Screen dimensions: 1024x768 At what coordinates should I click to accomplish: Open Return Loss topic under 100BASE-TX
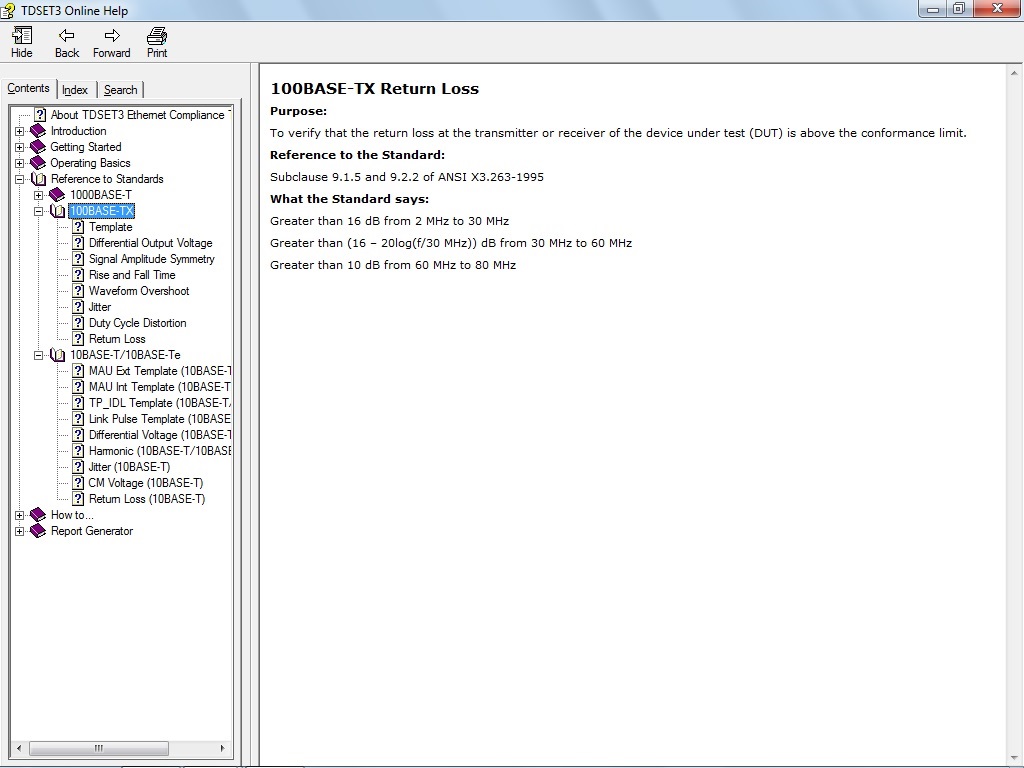[117, 339]
